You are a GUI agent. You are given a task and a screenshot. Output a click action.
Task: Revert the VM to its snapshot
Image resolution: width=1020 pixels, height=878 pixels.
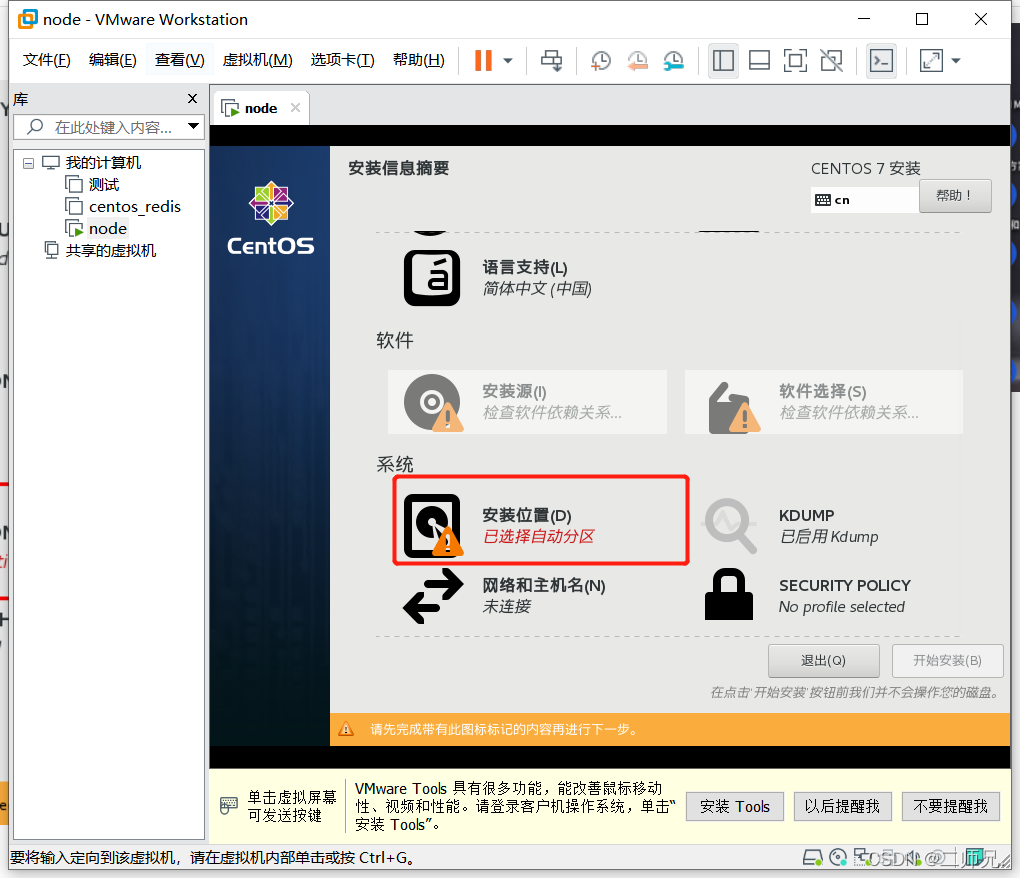point(637,61)
